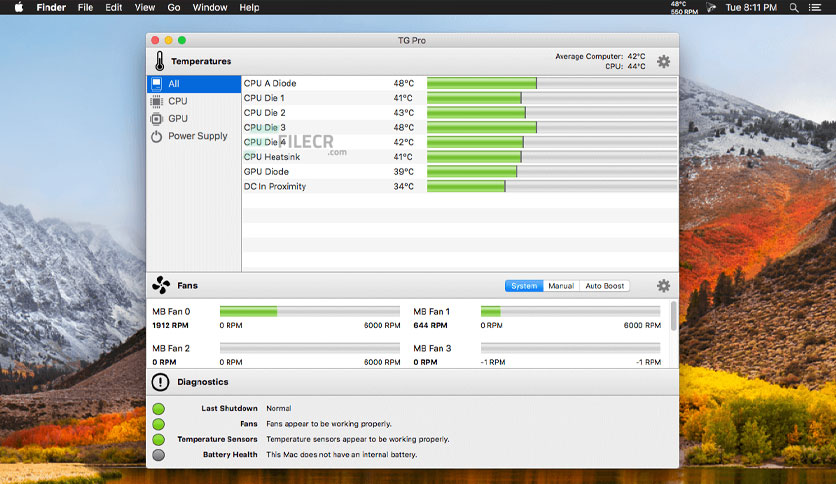Switch fan control to System mode

click(x=524, y=286)
